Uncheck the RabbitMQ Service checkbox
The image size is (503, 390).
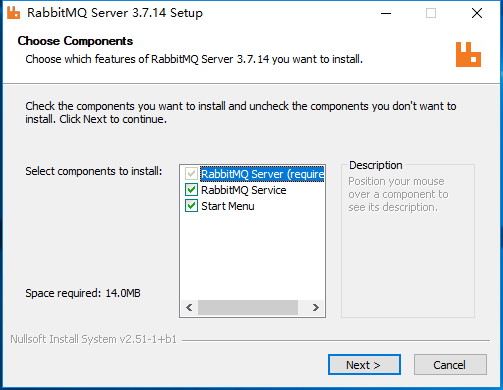pos(191,190)
